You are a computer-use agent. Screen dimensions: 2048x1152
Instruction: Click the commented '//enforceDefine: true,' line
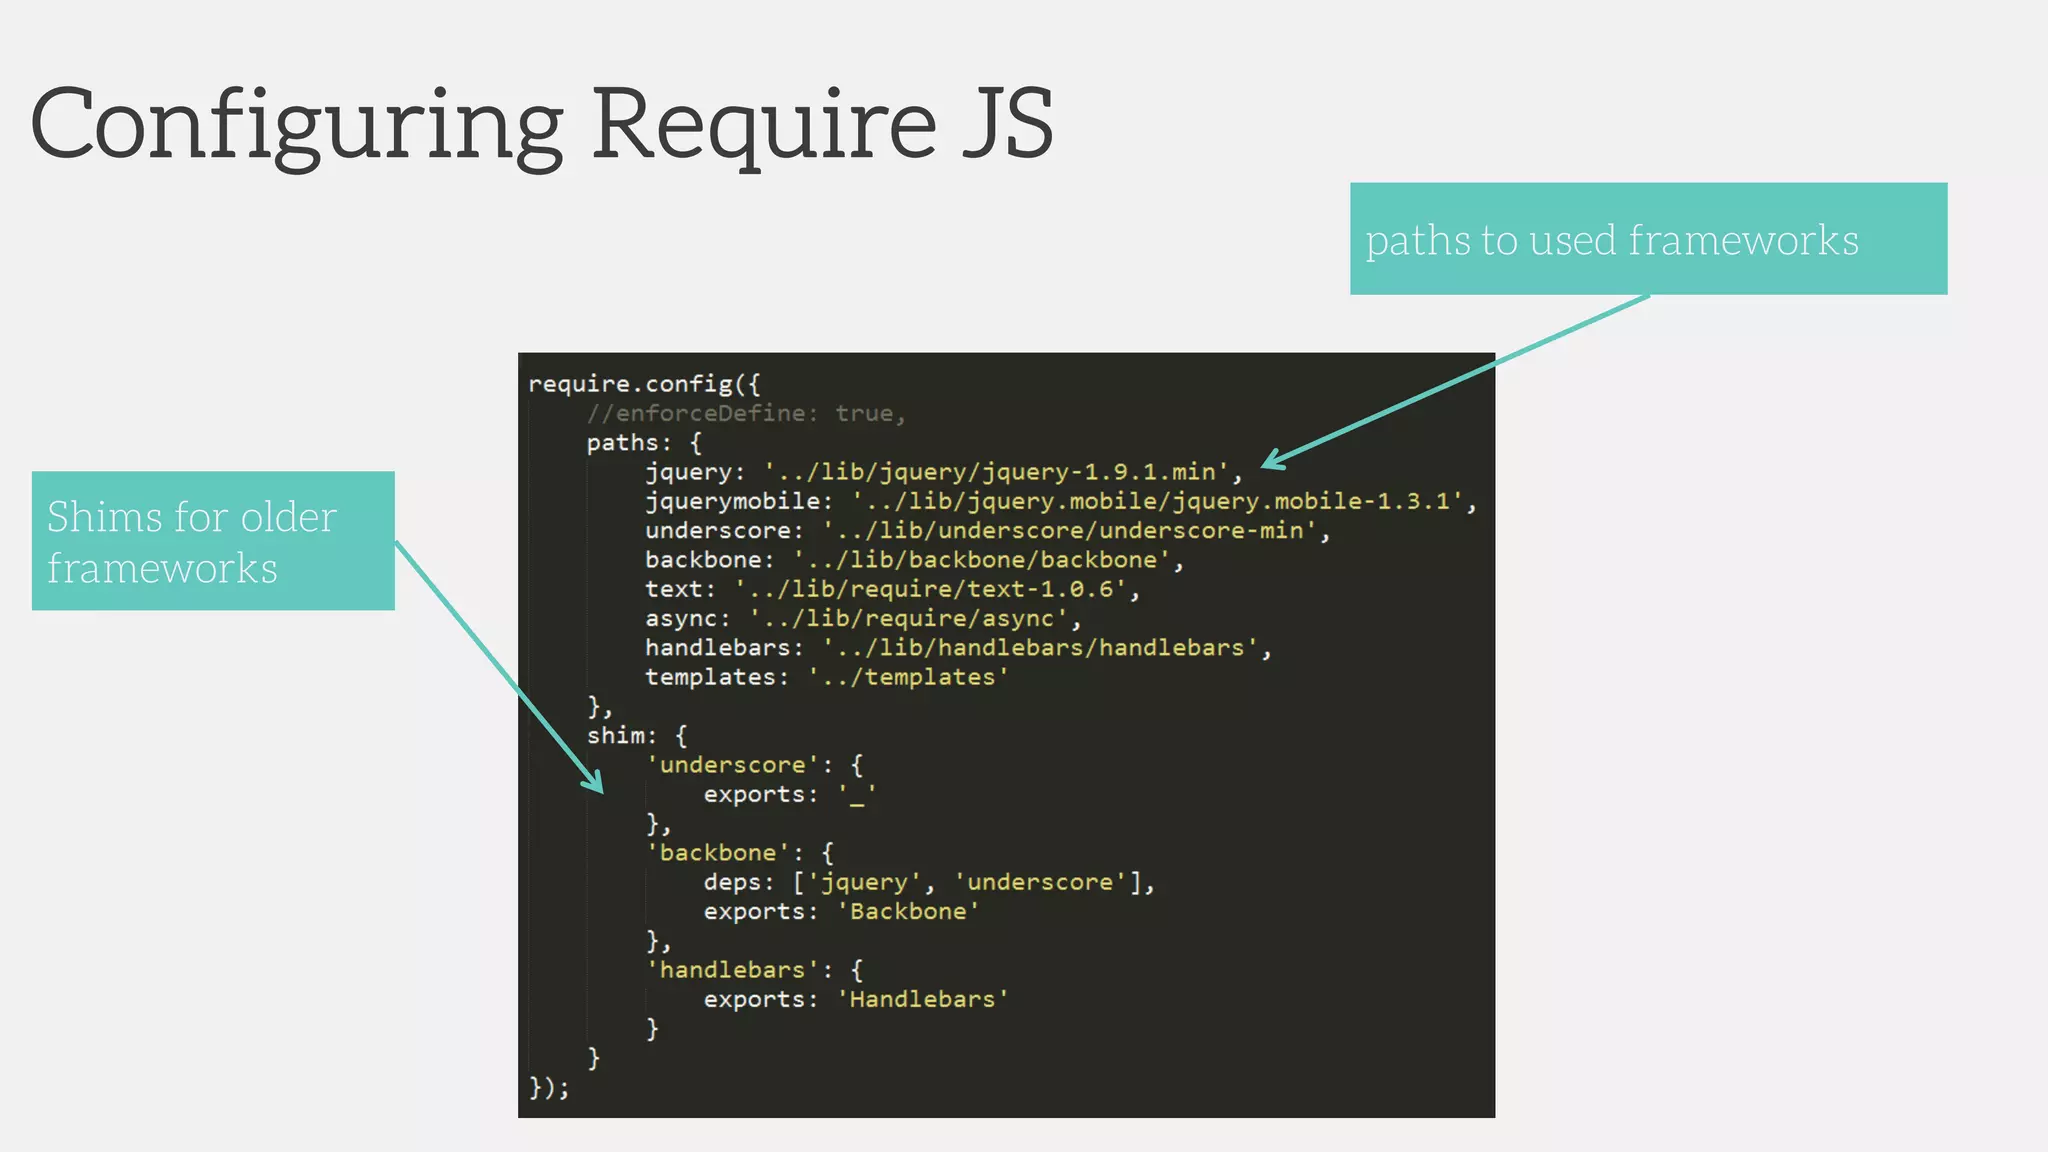(746, 413)
